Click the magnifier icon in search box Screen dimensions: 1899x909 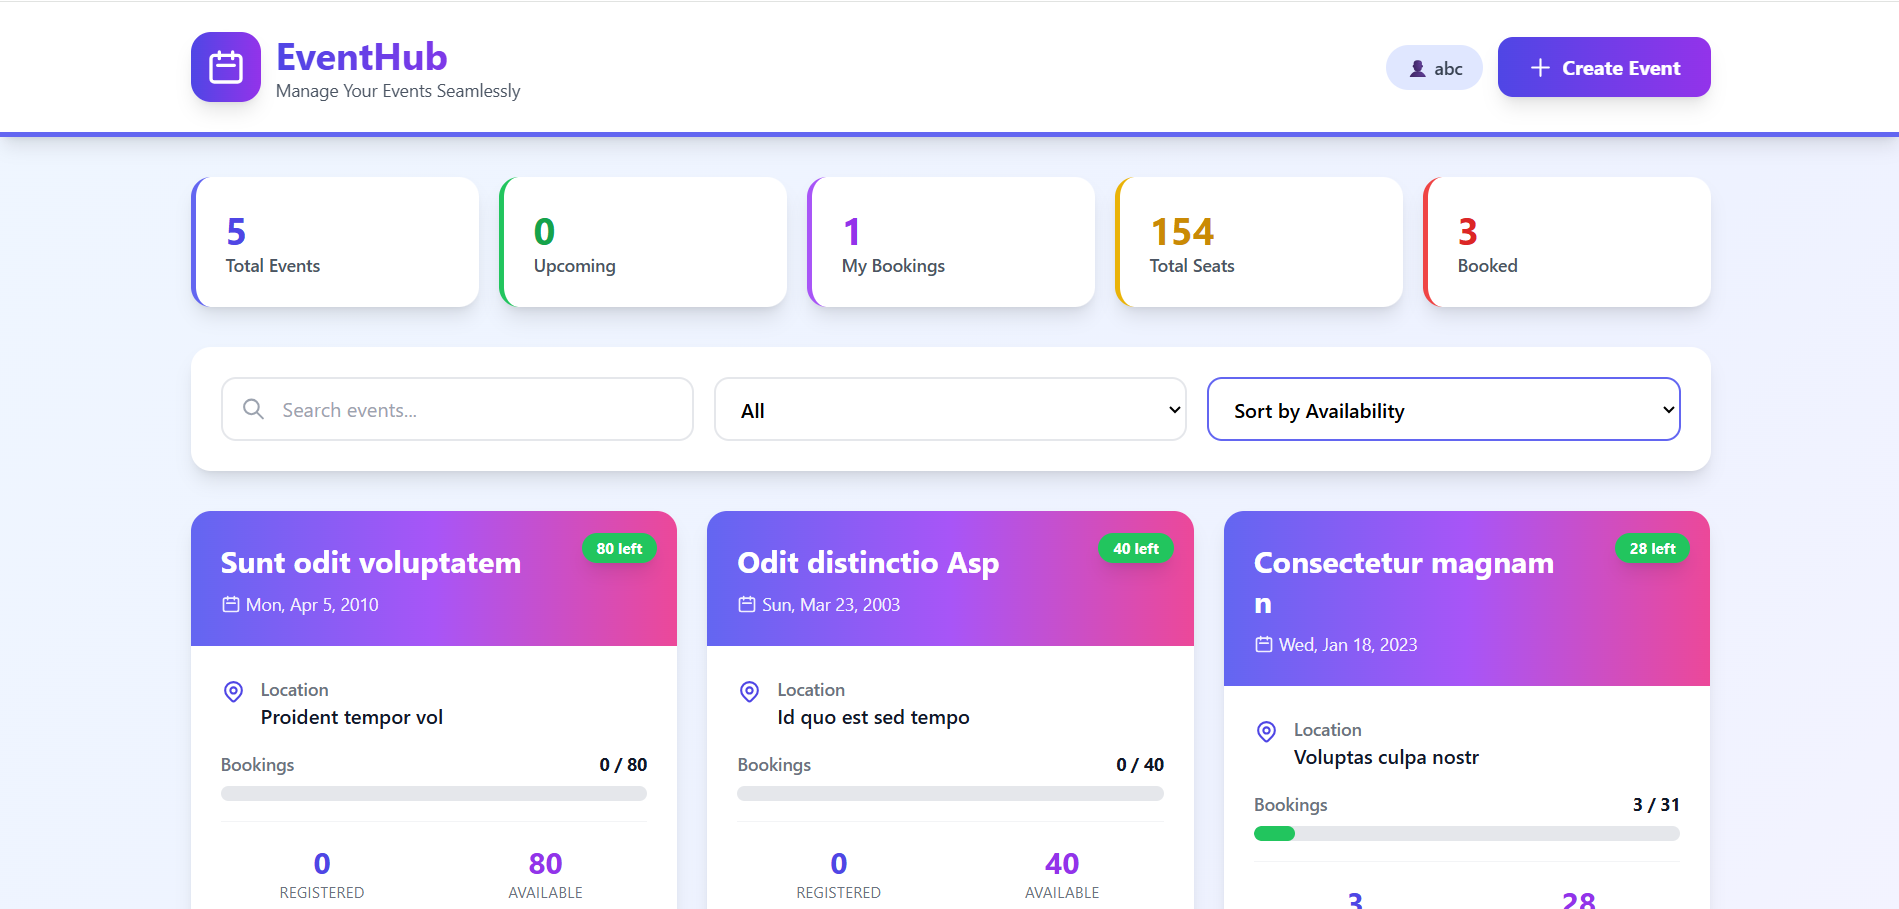coord(254,409)
